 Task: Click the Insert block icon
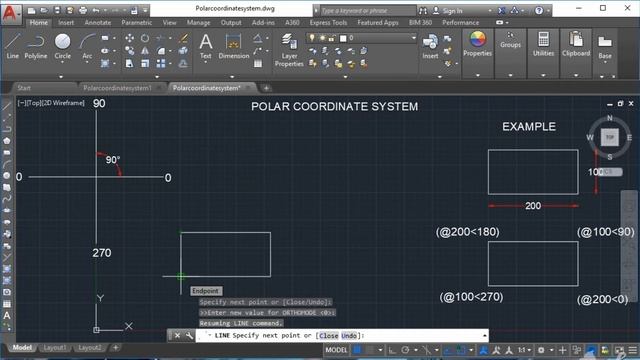pos(430,47)
